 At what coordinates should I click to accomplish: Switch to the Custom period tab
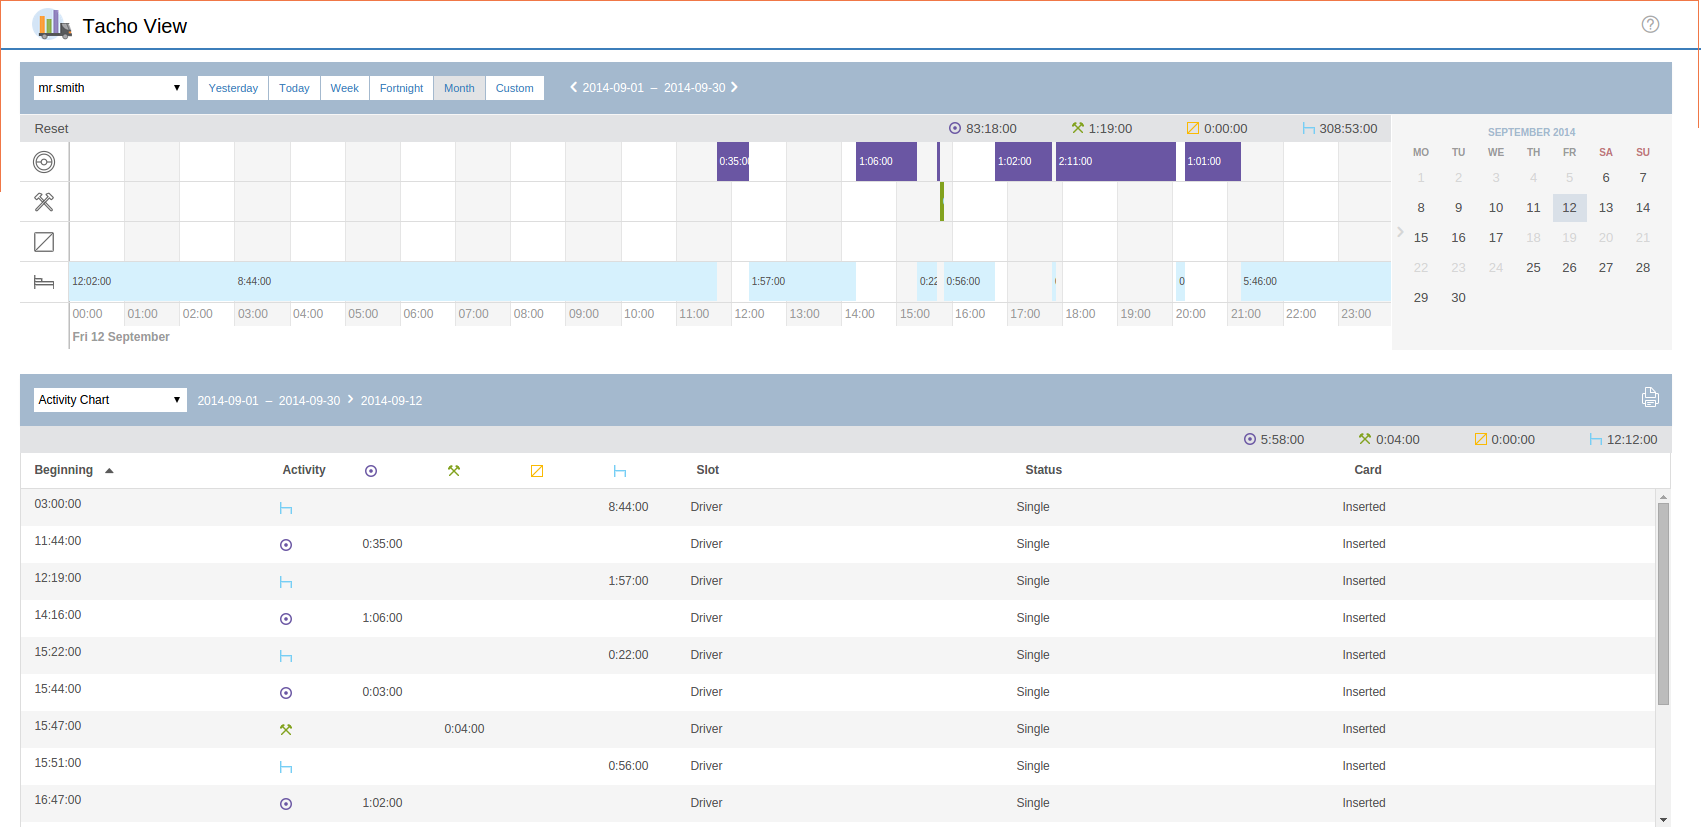(514, 88)
